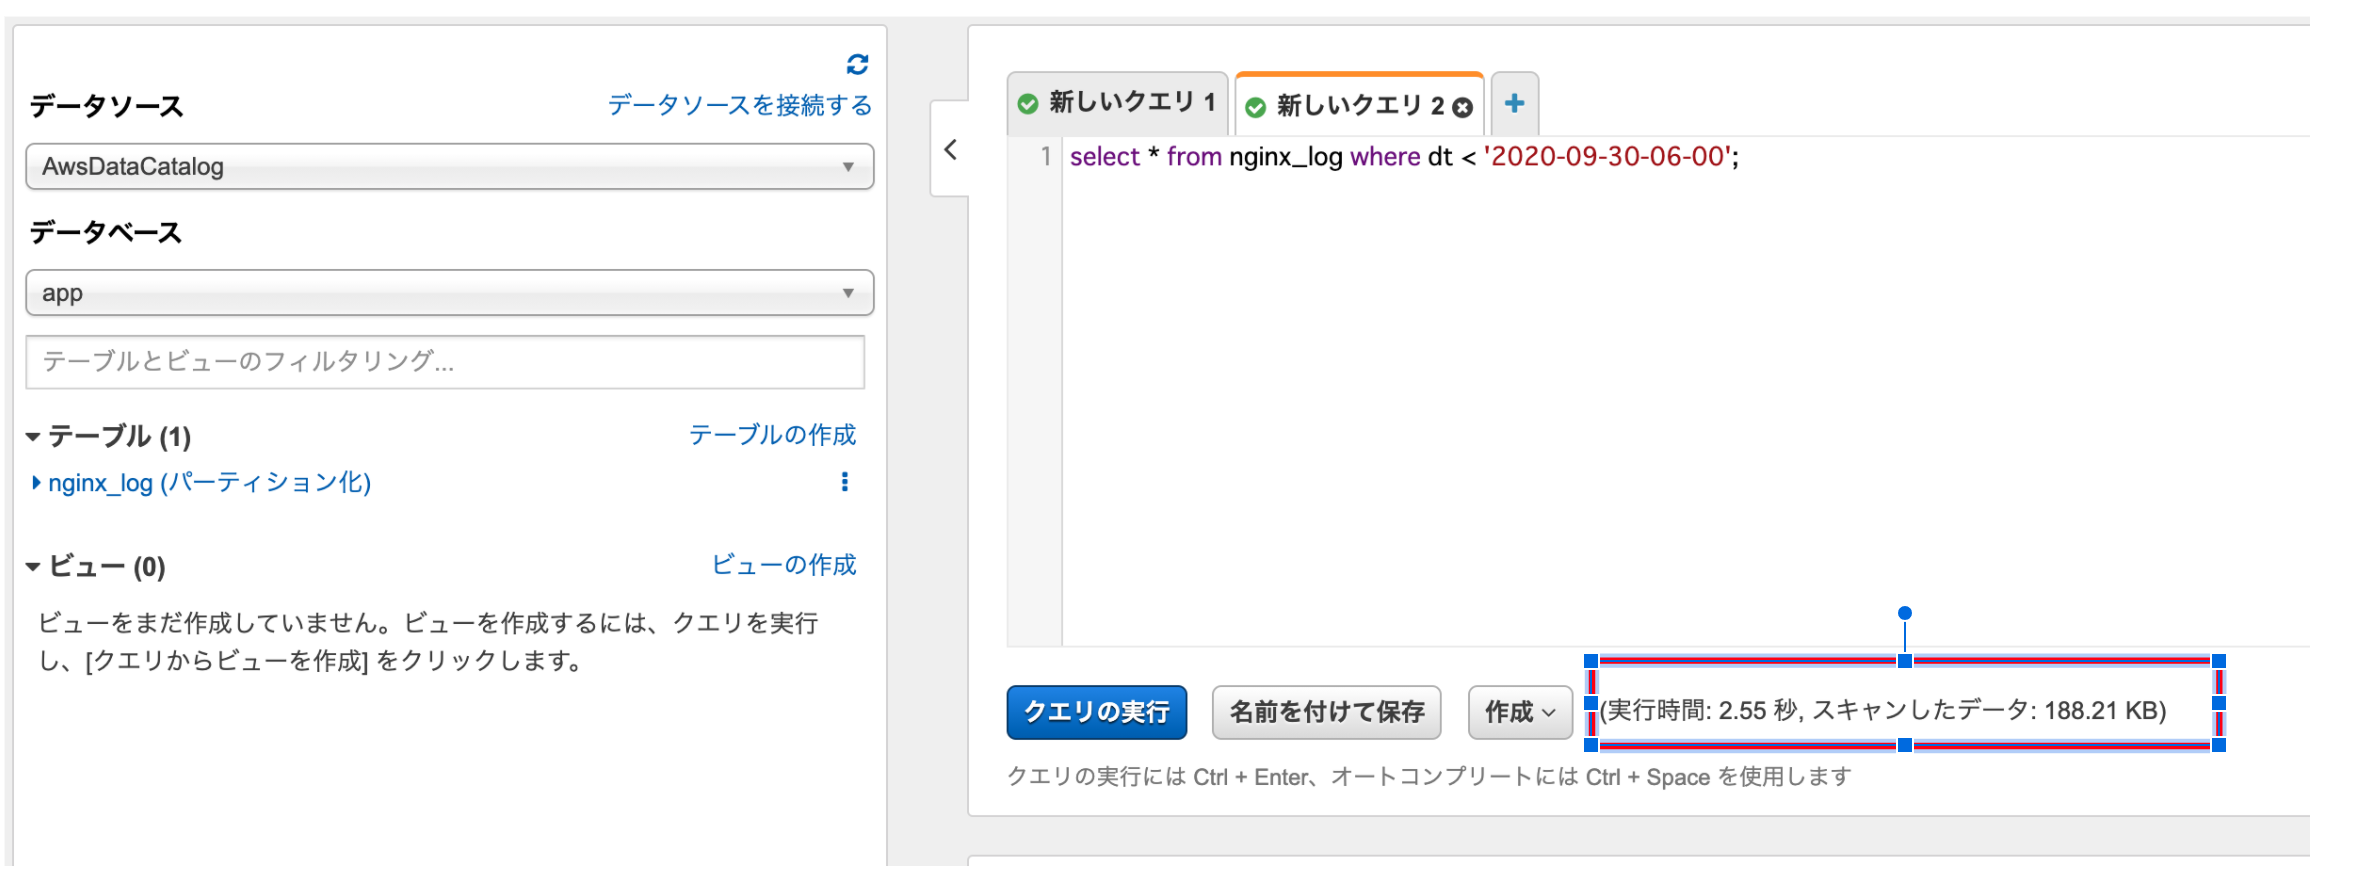Expand the nginx_log table columns

[37, 483]
